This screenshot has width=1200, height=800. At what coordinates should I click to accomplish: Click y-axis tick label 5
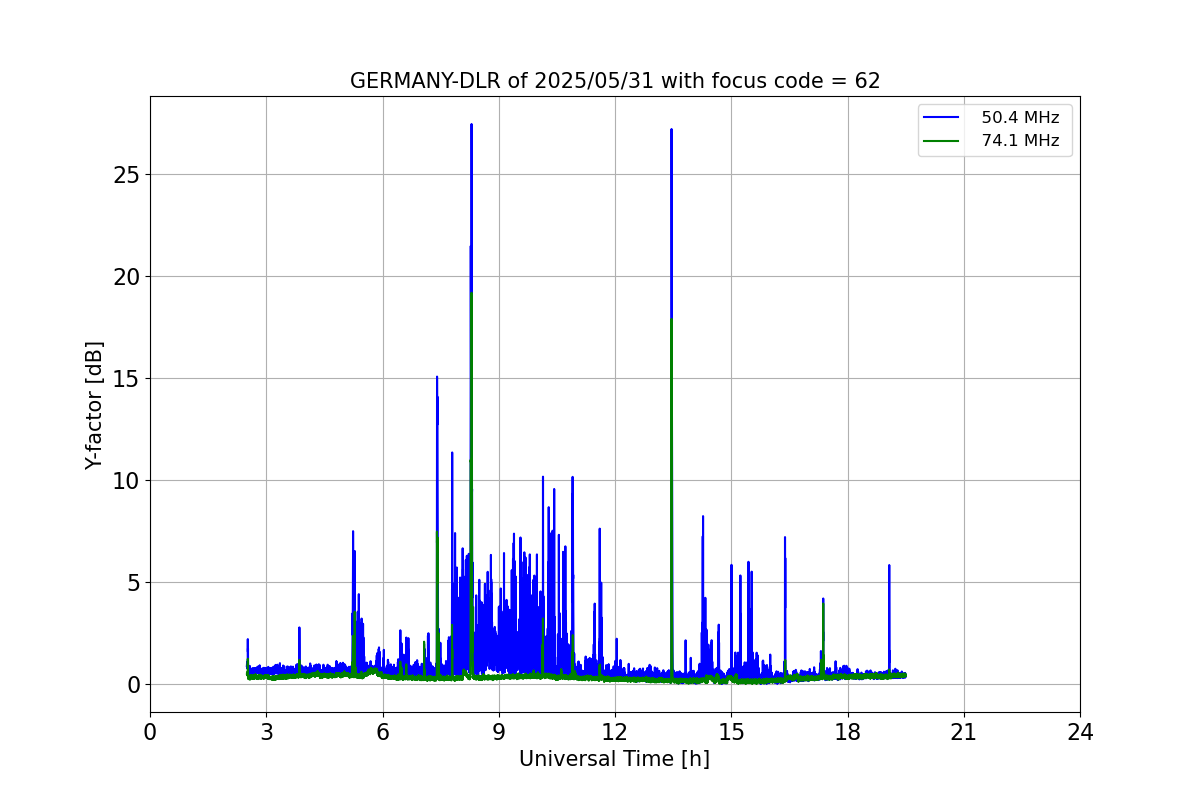coord(134,583)
